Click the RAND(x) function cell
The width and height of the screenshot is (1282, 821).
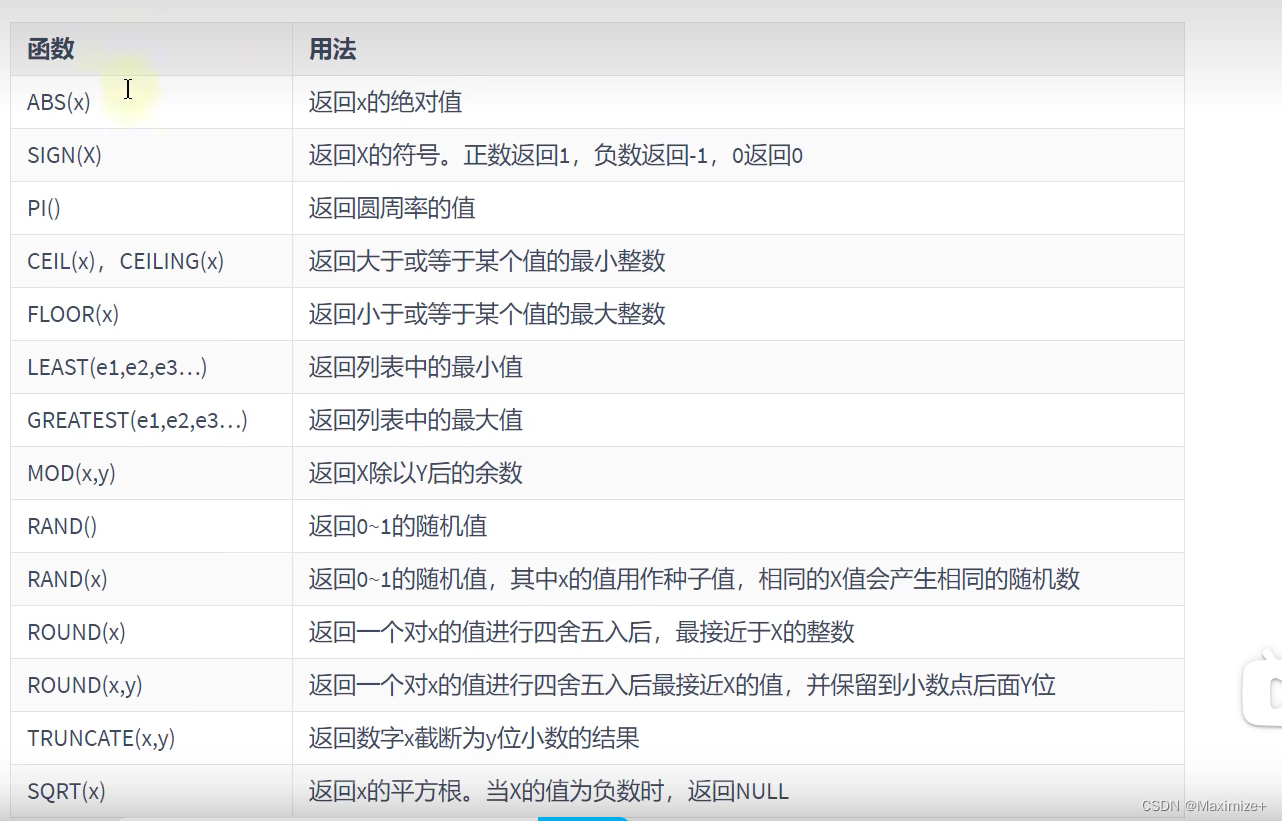[x=151, y=579]
